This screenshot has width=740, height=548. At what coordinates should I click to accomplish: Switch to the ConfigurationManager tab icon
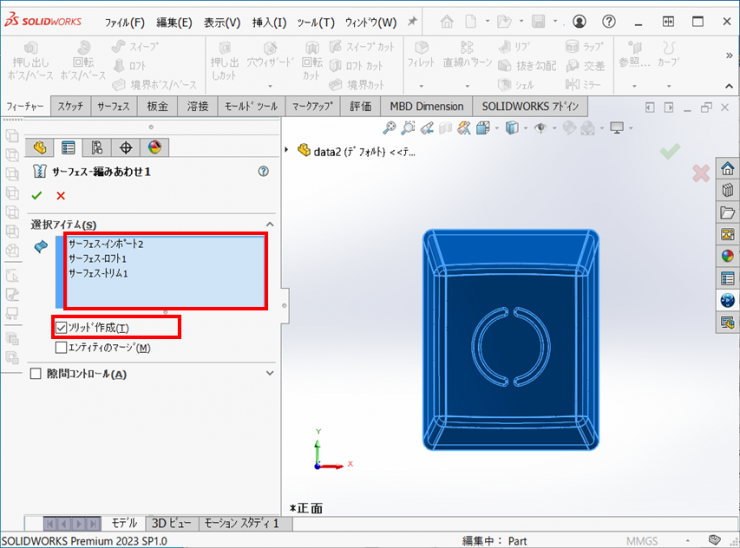[97, 147]
